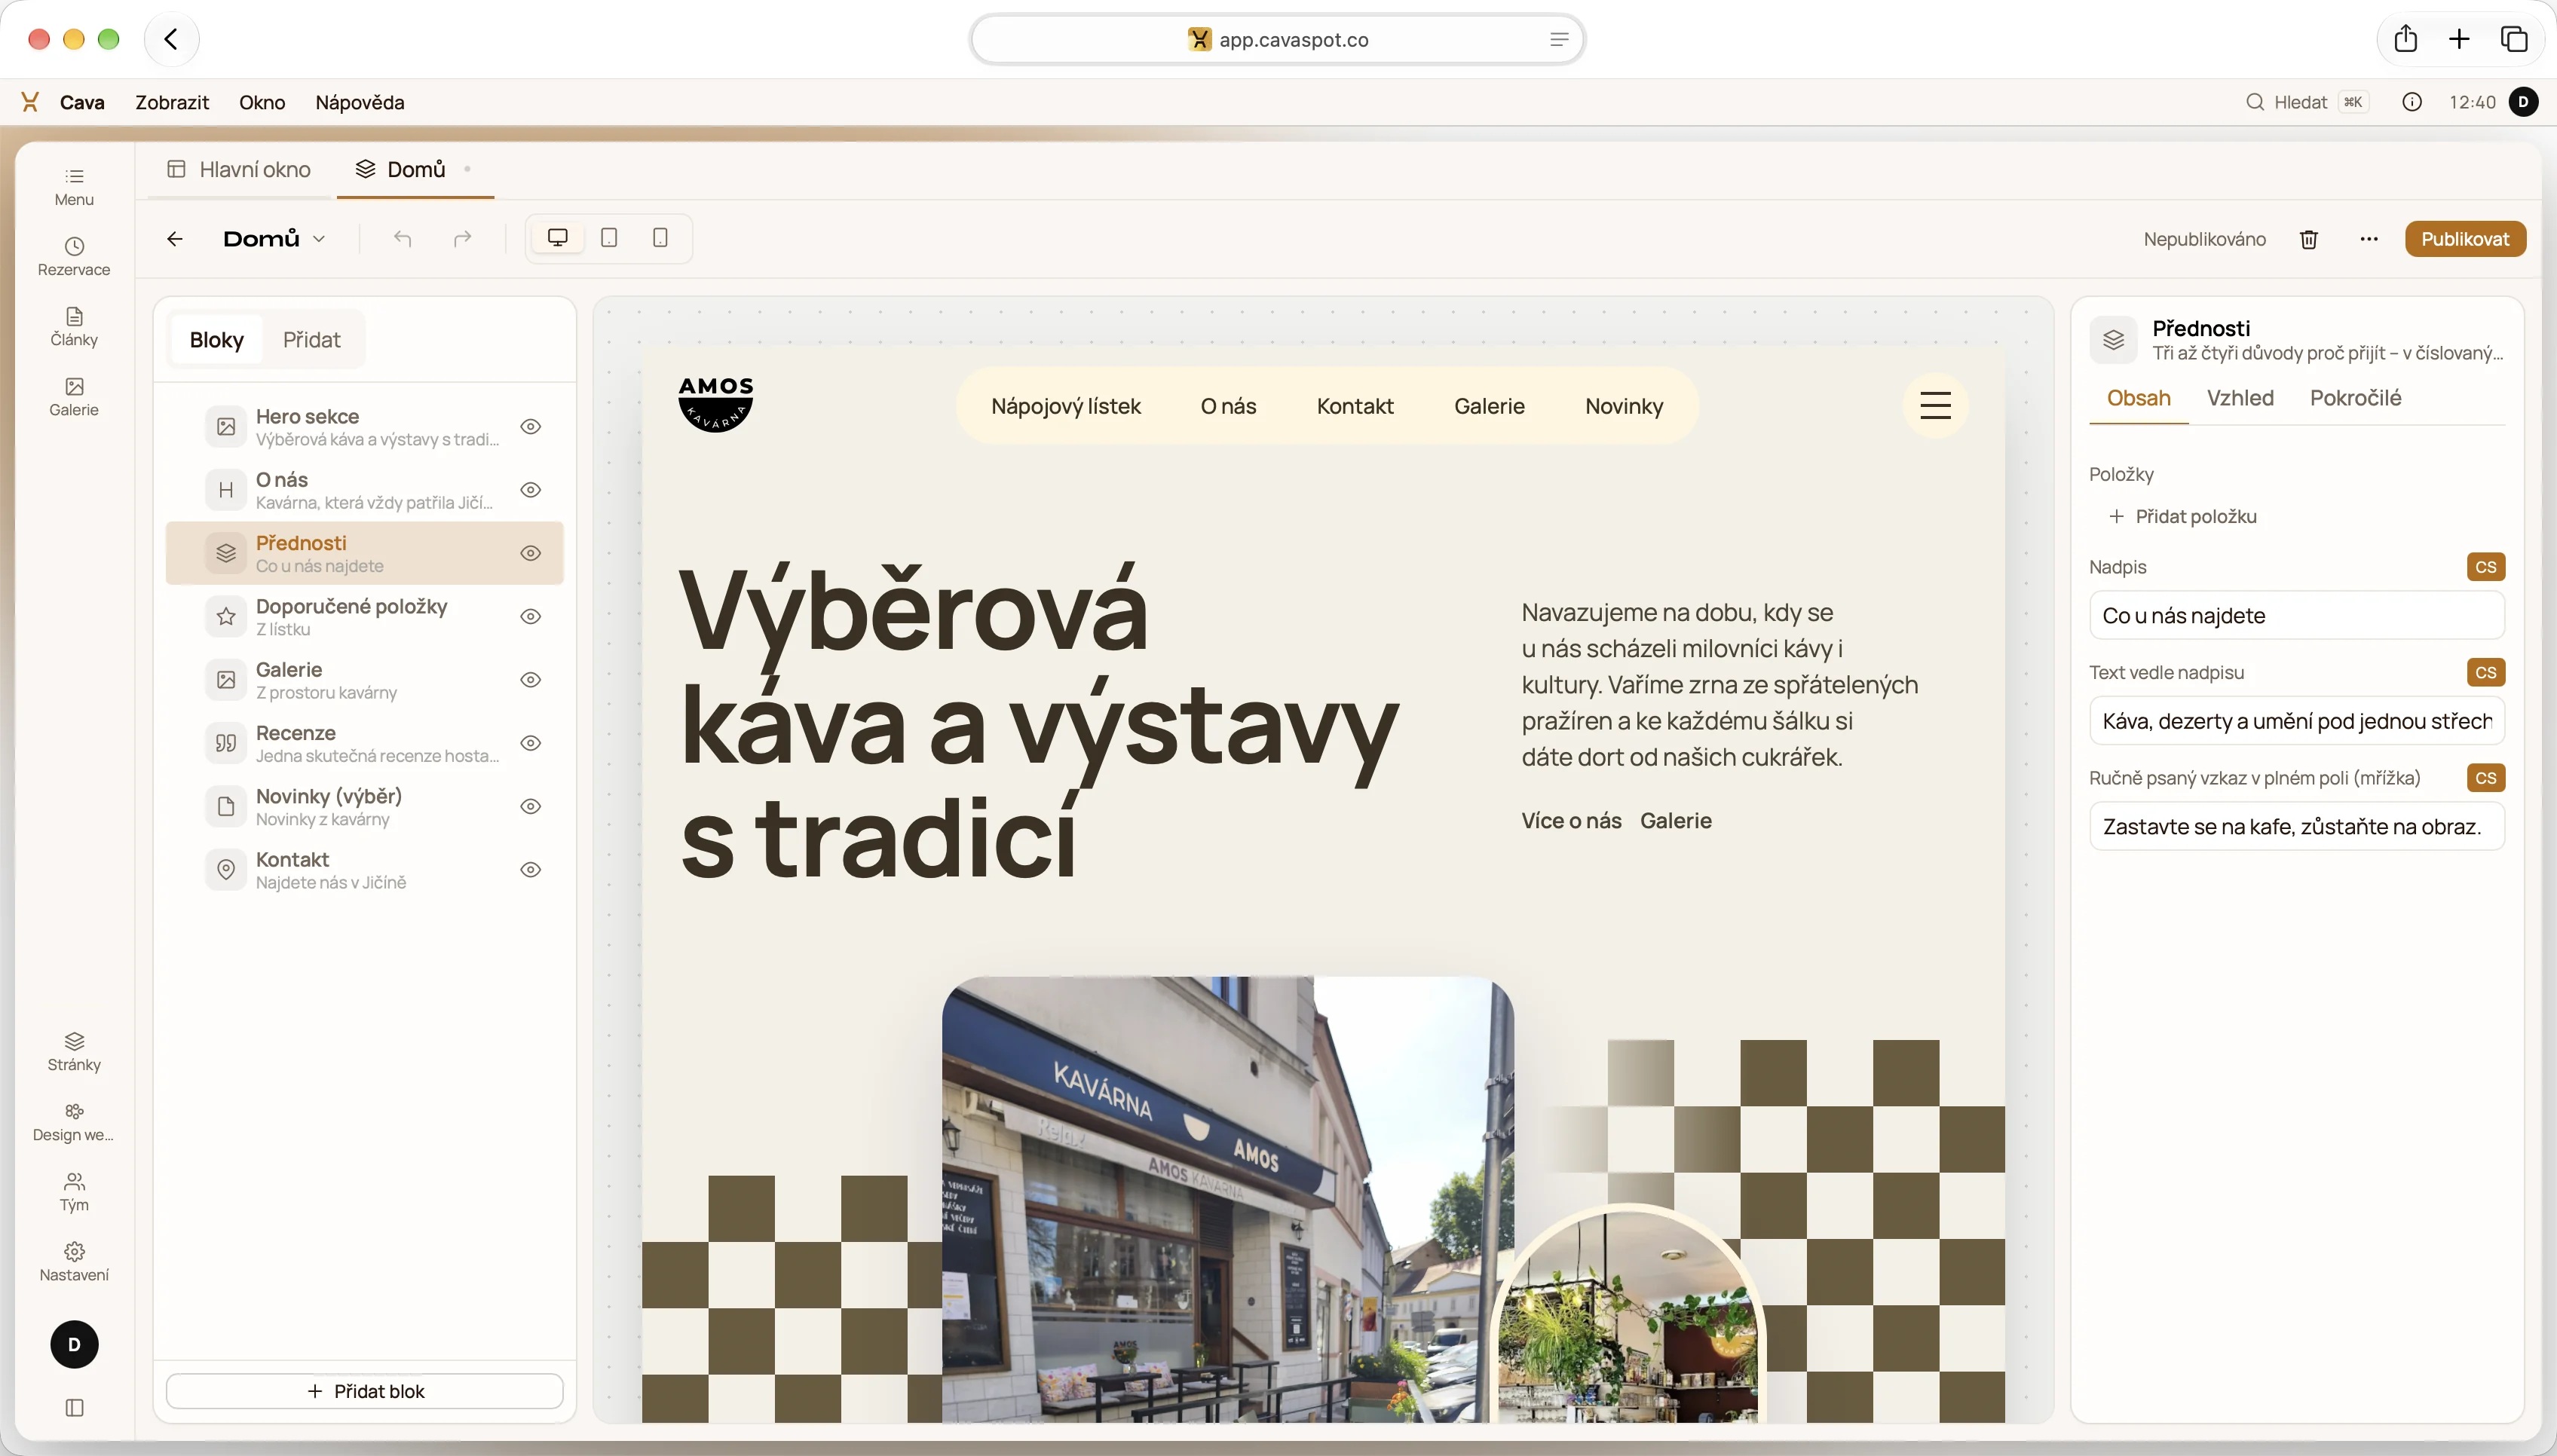Open the Menu section in sidebar
Viewport: 2557px width, 1456px height.
point(74,187)
